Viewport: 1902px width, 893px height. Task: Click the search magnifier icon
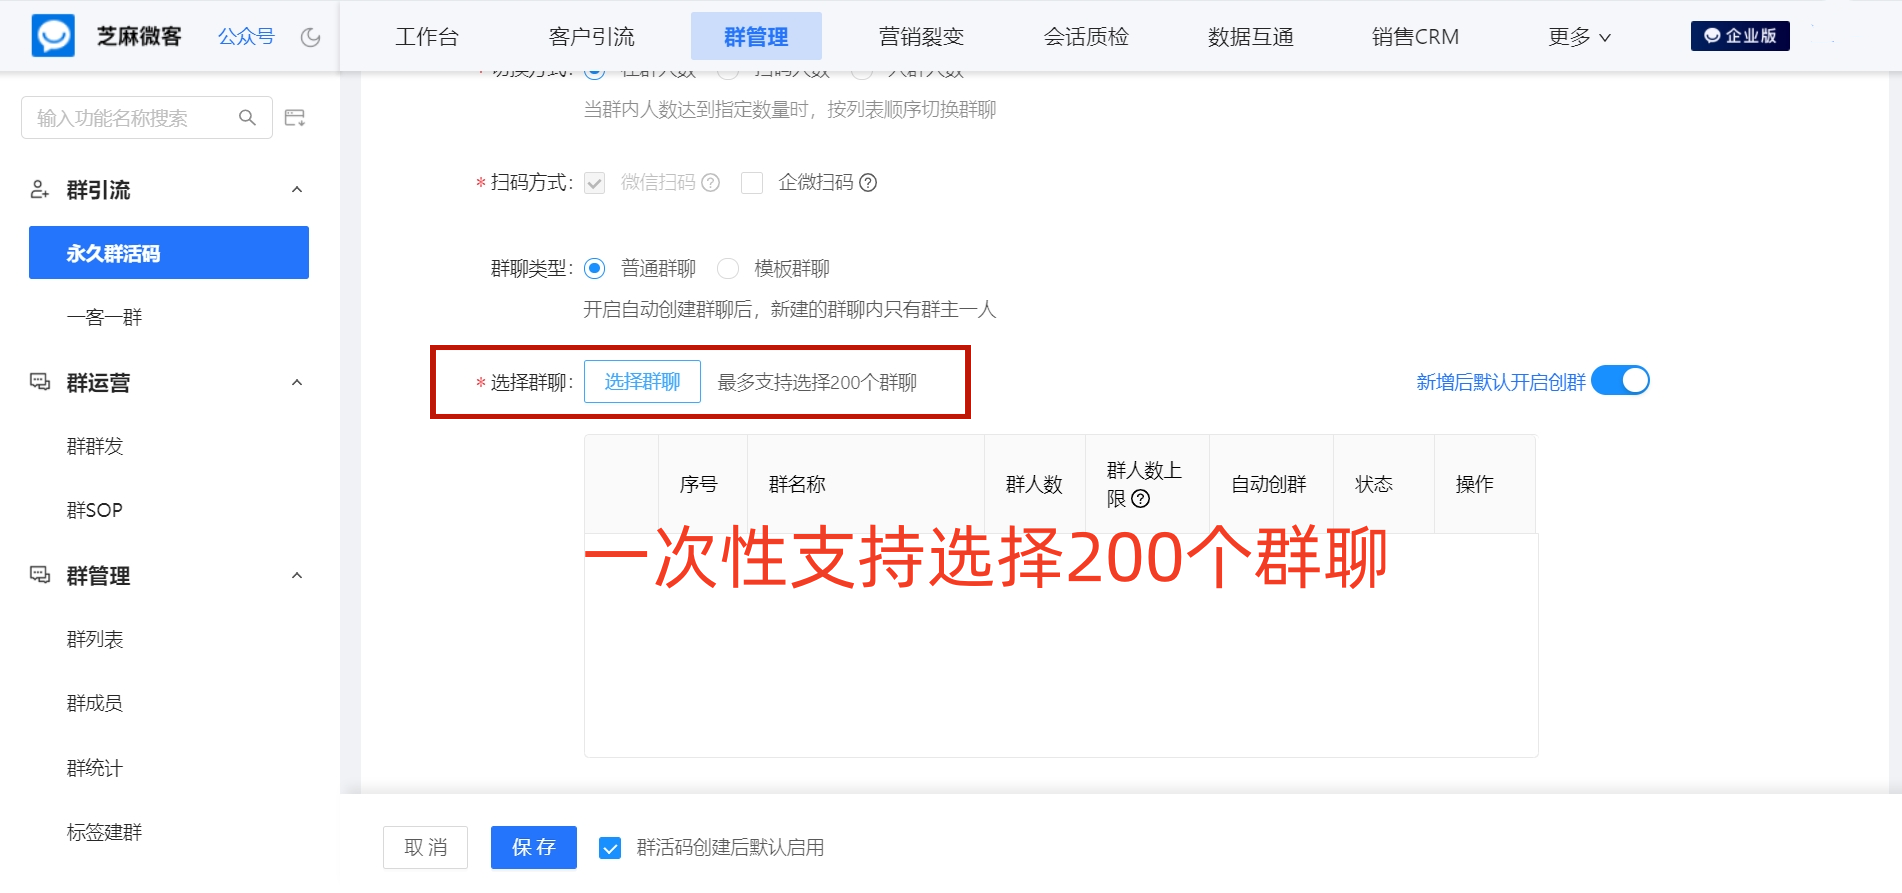247,118
